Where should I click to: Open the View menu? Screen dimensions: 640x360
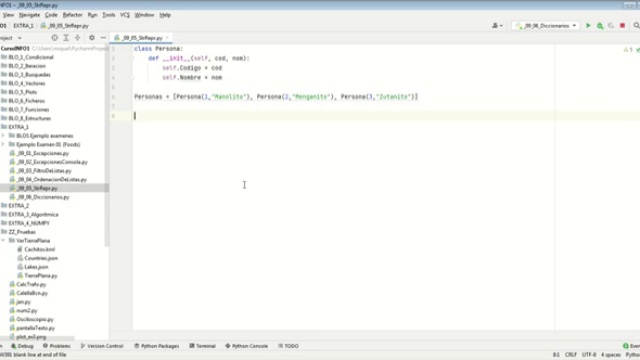click(8, 15)
